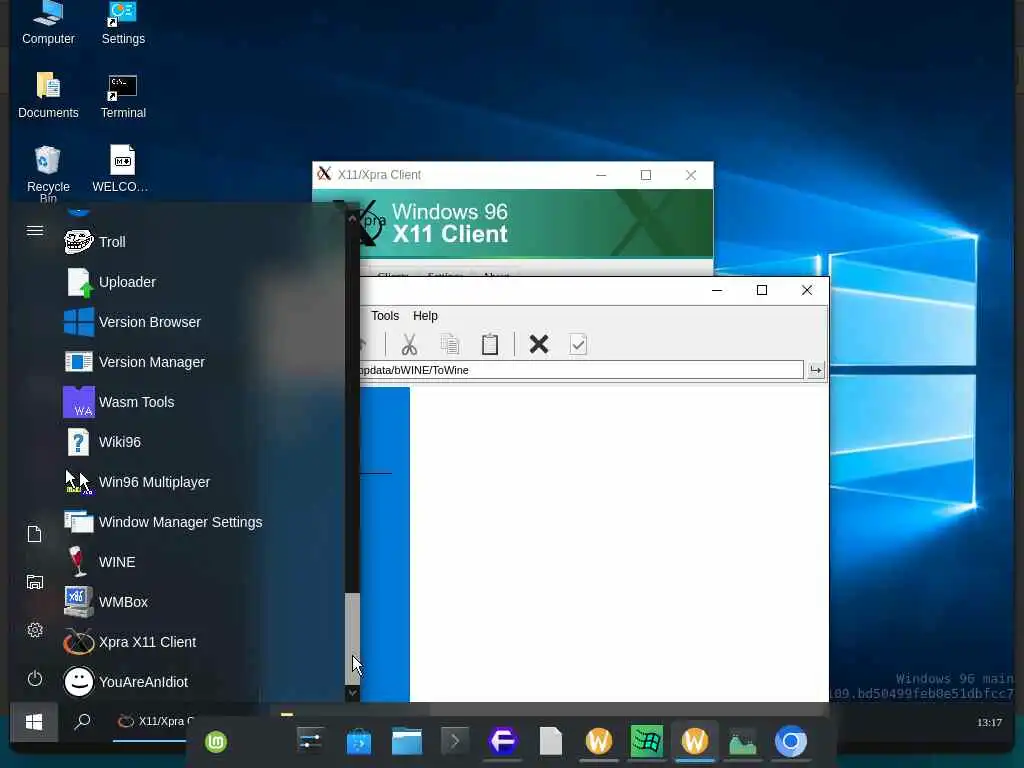Click the power icon in start sidebar
The width and height of the screenshot is (1024, 768).
(35, 679)
